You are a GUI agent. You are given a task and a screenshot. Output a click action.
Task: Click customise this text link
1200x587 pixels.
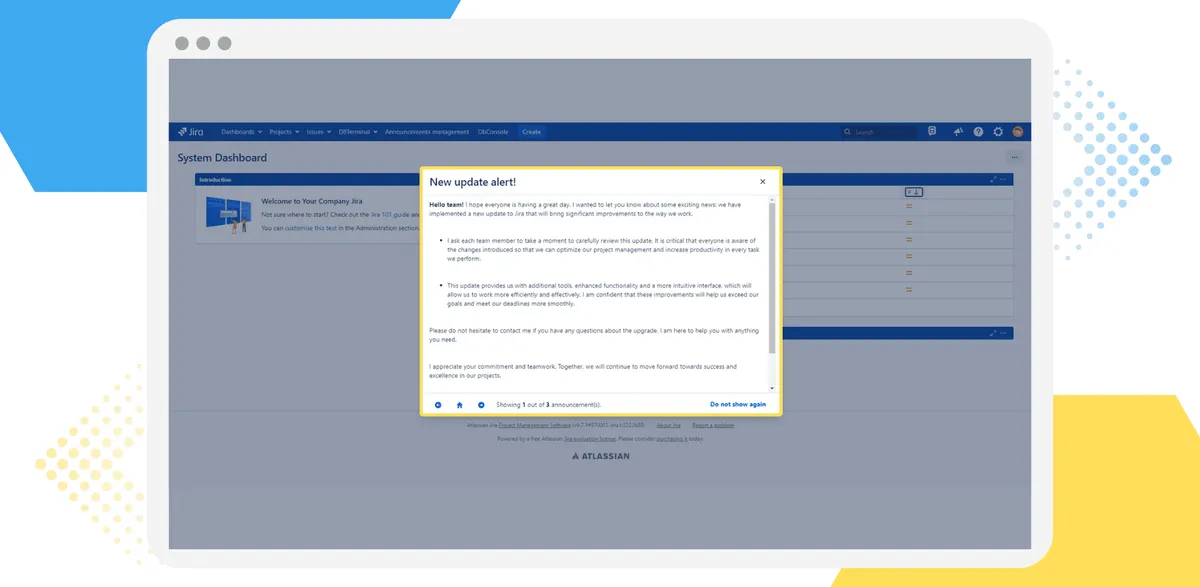311,228
